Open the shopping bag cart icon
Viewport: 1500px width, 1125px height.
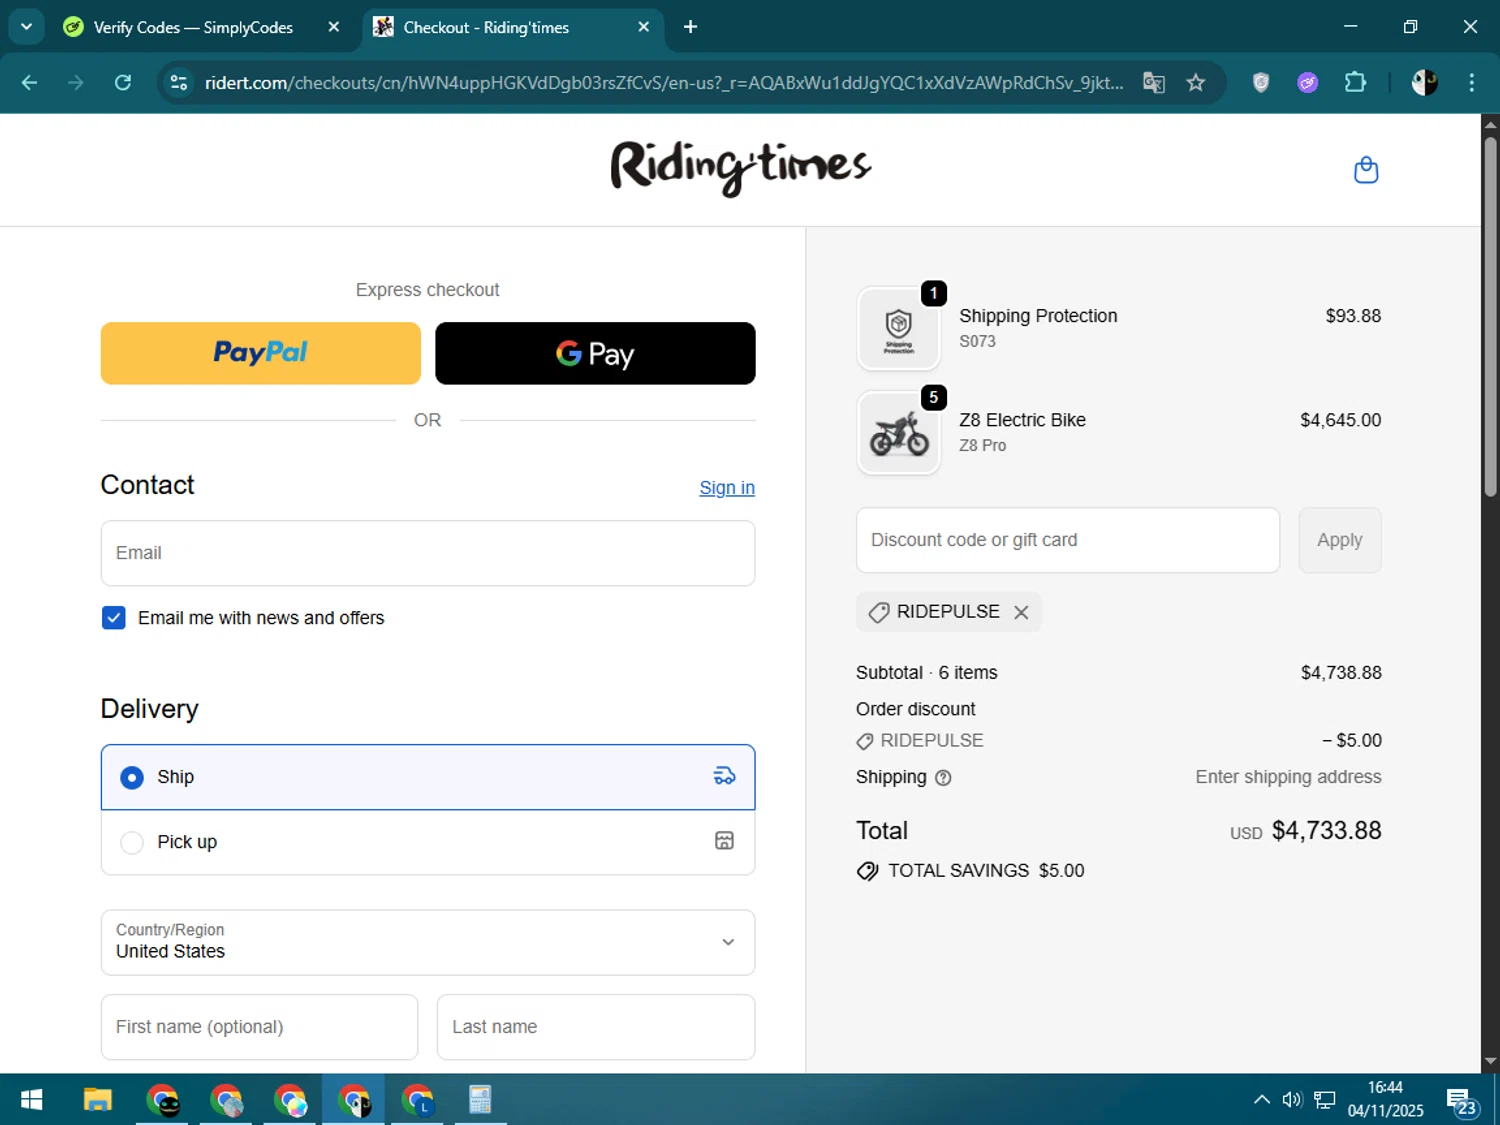point(1365,170)
